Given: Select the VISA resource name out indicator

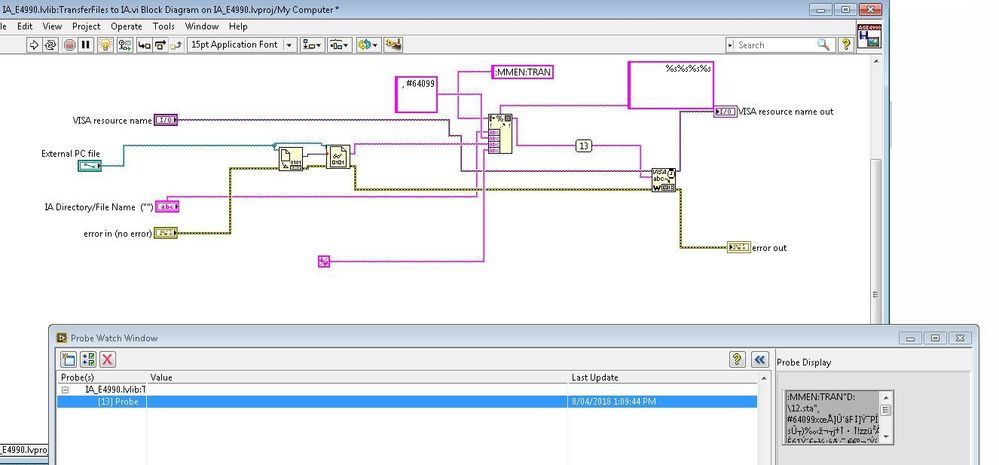Looking at the screenshot, I should click(x=726, y=111).
